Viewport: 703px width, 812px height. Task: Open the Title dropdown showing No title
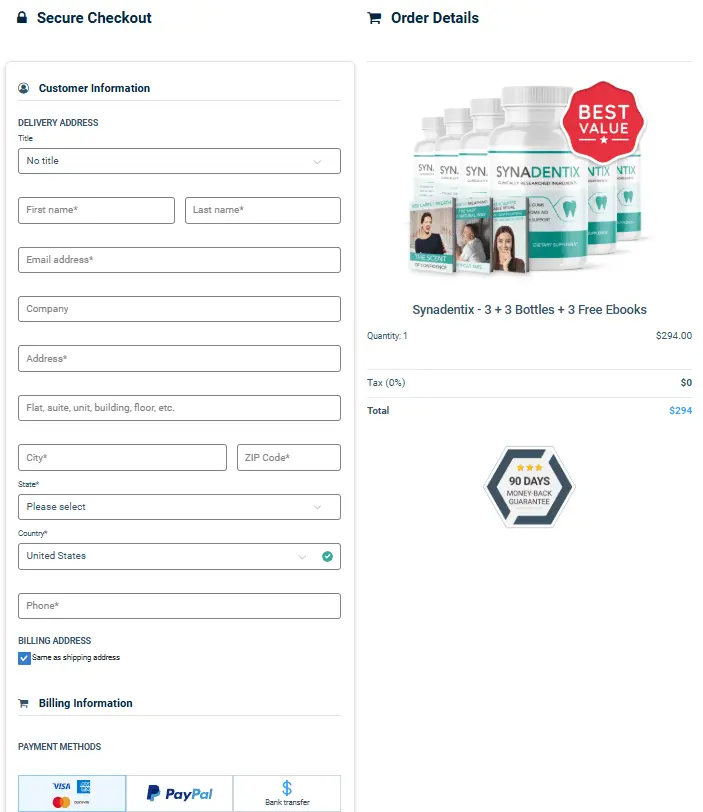(179, 161)
